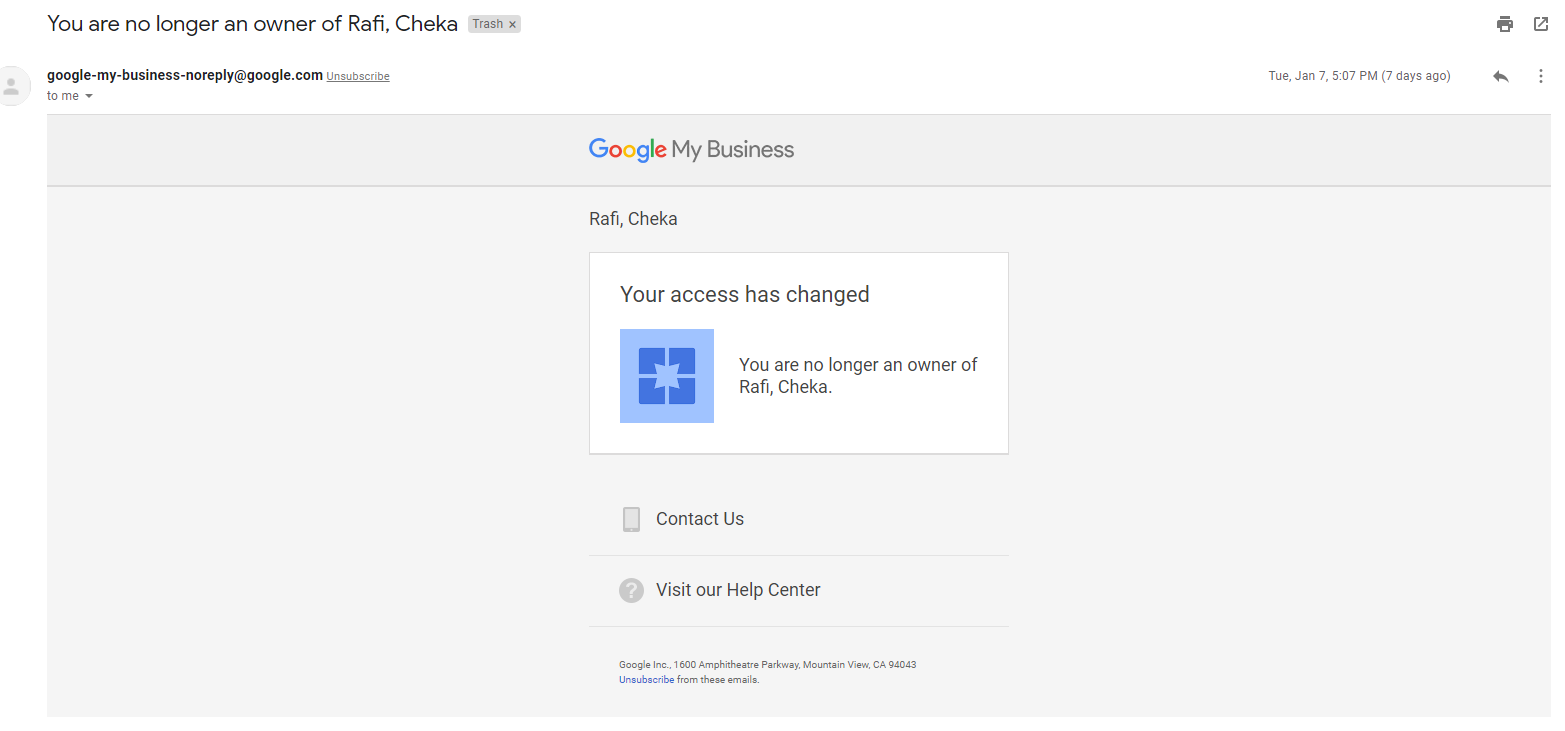Open the three-dot more options menu

[1540, 76]
